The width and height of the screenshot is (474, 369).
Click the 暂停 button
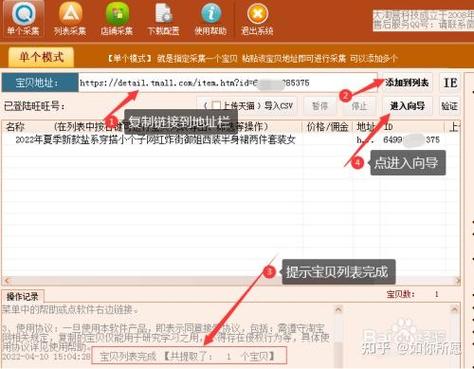click(x=320, y=106)
